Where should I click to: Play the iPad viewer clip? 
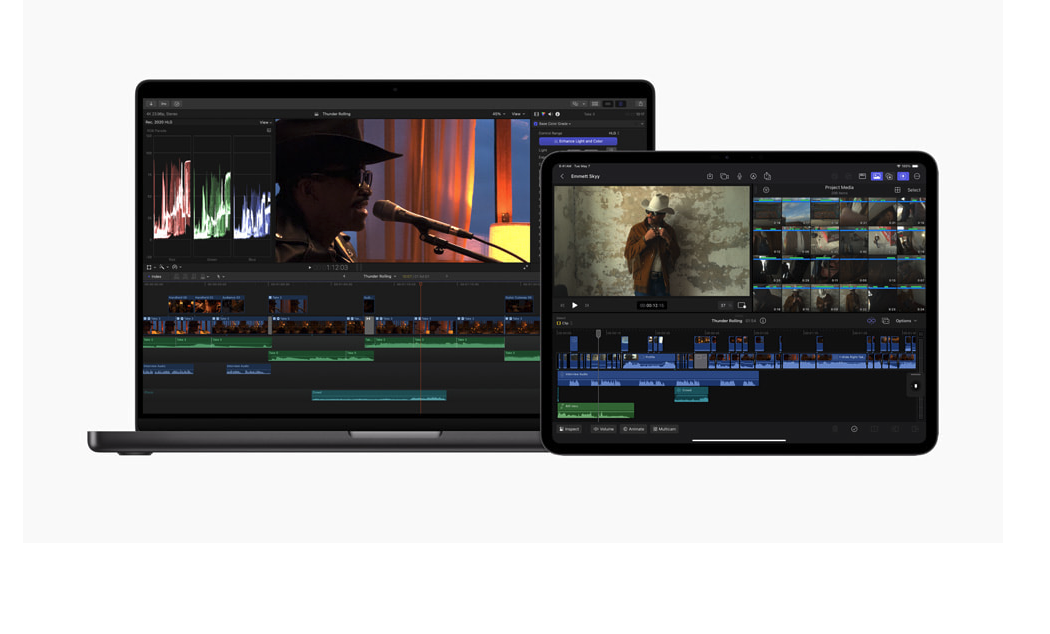coord(575,305)
